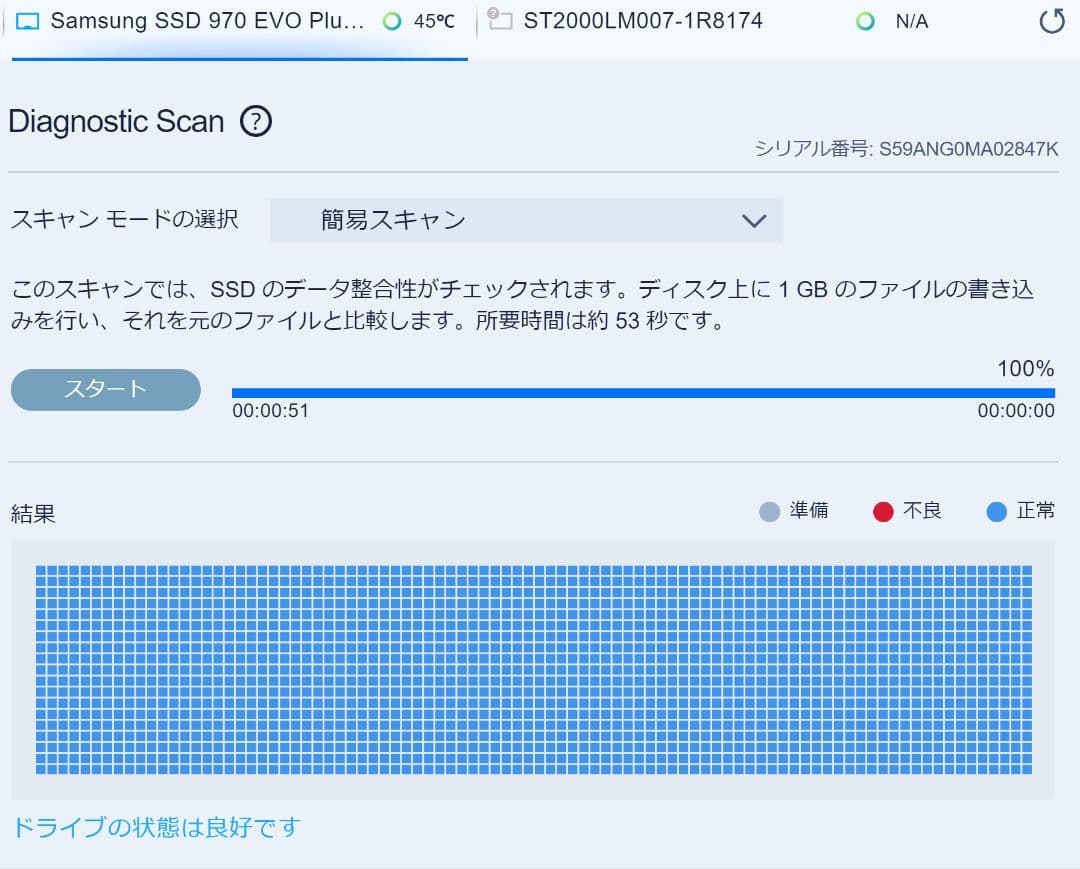Open the Diagnostic Scan help icon
Viewport: 1080px width, 869px height.
pyautogui.click(x=257, y=121)
